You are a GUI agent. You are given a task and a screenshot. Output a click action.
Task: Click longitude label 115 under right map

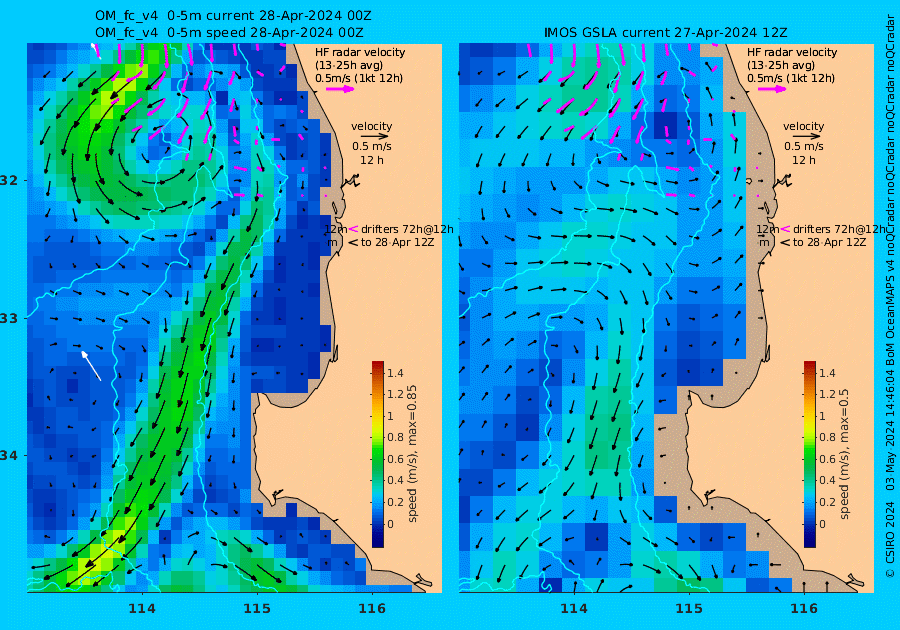pyautogui.click(x=689, y=609)
